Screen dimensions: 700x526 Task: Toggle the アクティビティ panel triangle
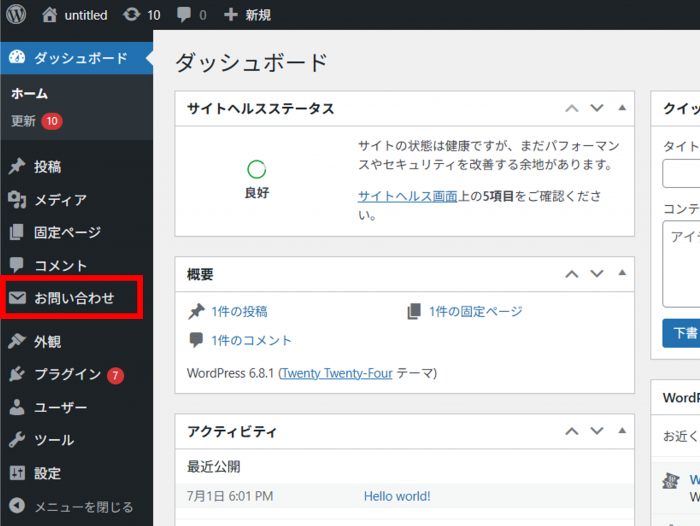click(x=622, y=431)
